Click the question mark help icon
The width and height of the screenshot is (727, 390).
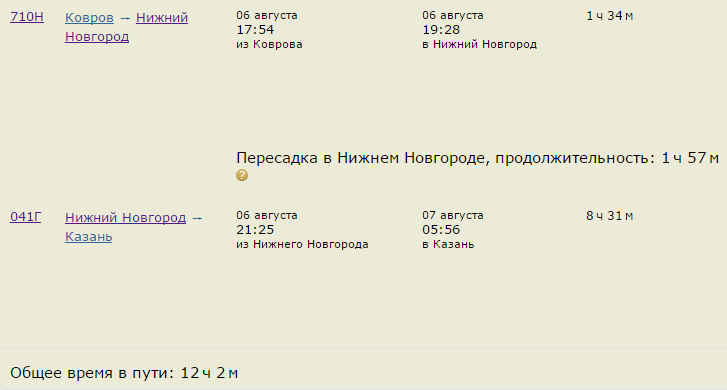coord(242,175)
